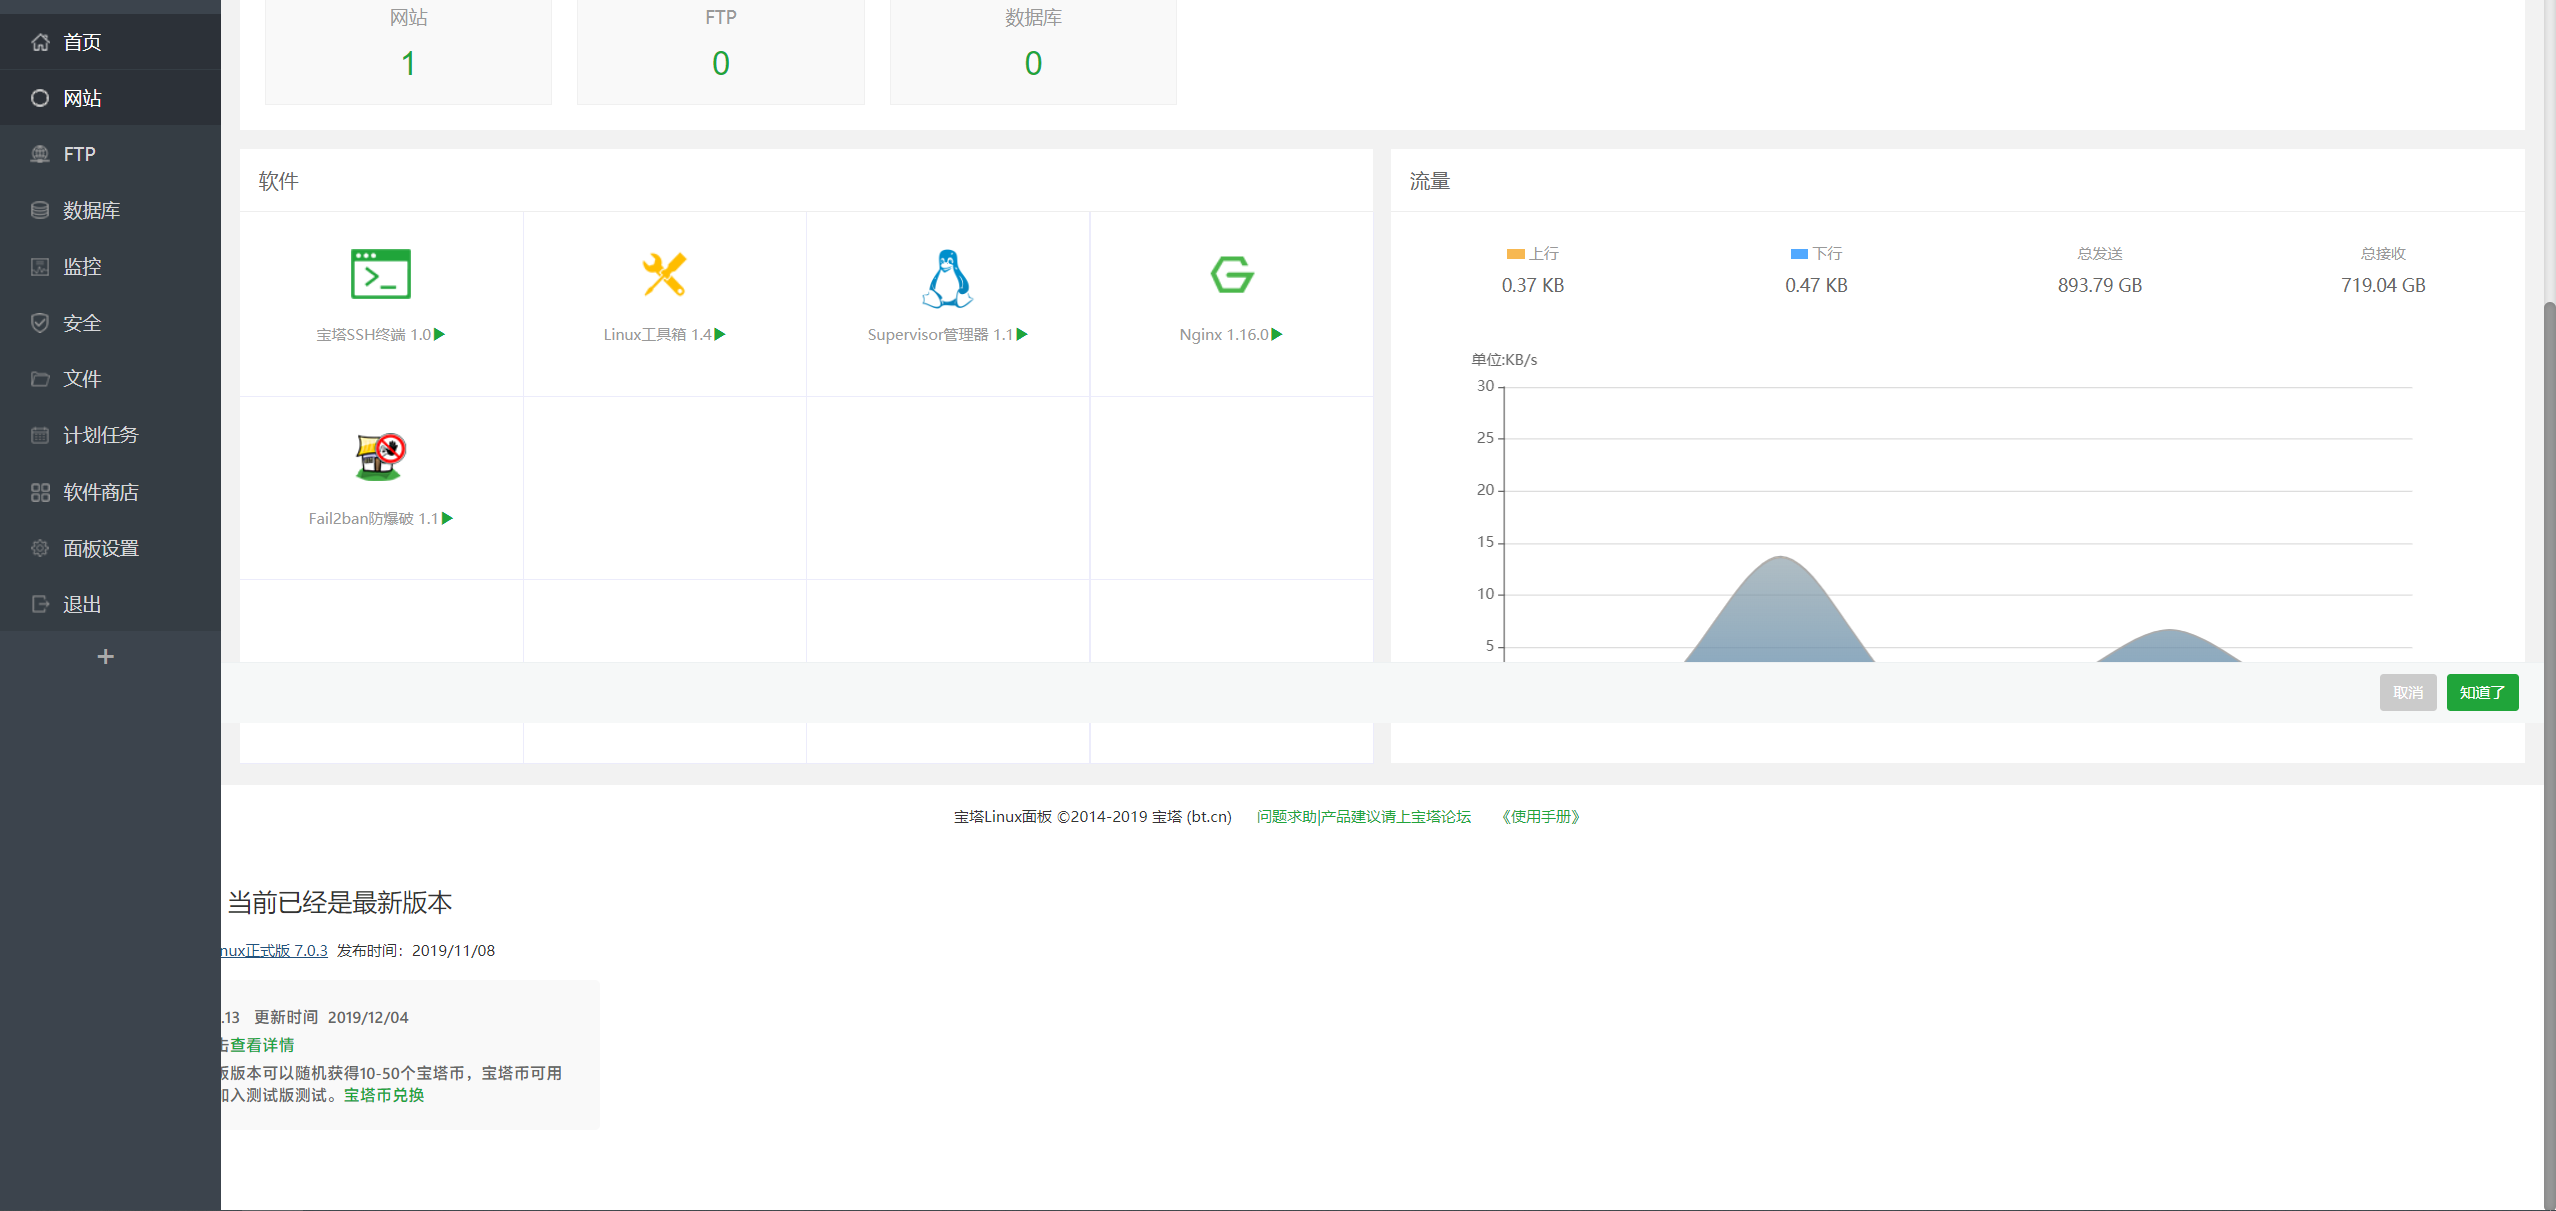Click the calendar icon beside 计划任务
Image resolution: width=2556 pixels, height=1211 pixels.
40,435
